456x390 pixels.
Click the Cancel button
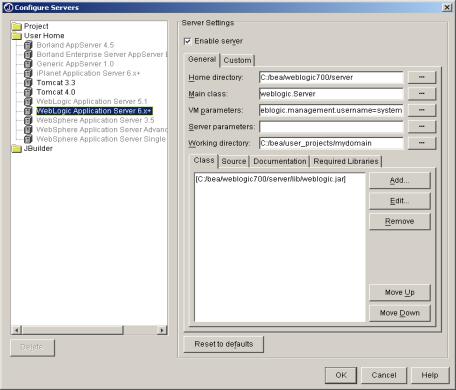click(x=384, y=375)
